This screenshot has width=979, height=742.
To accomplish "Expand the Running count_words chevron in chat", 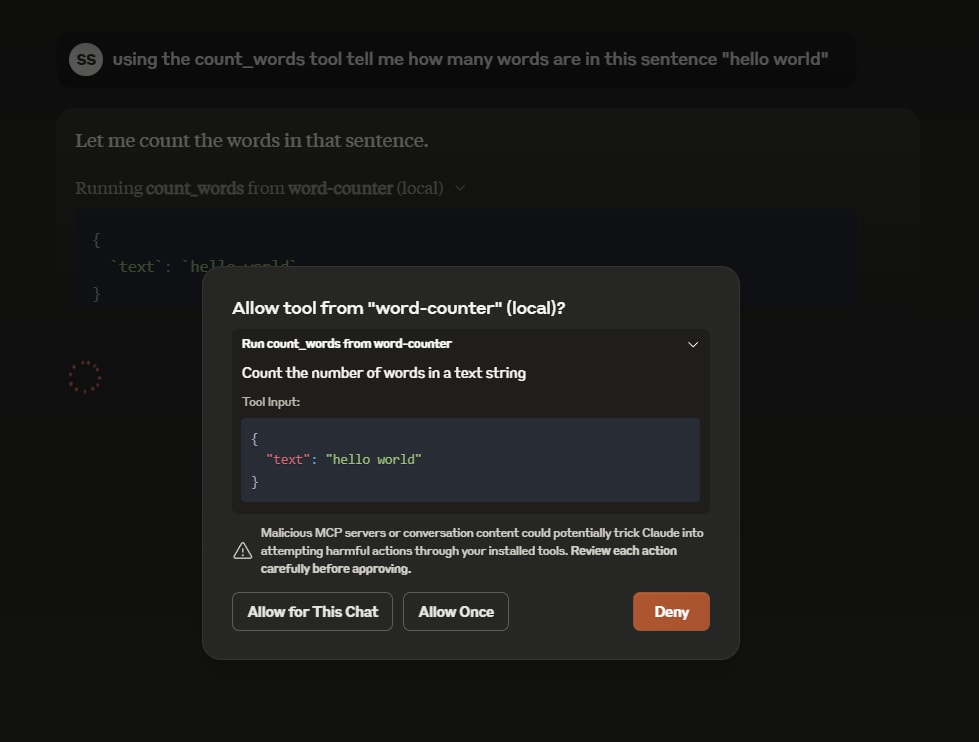I will click(460, 188).
